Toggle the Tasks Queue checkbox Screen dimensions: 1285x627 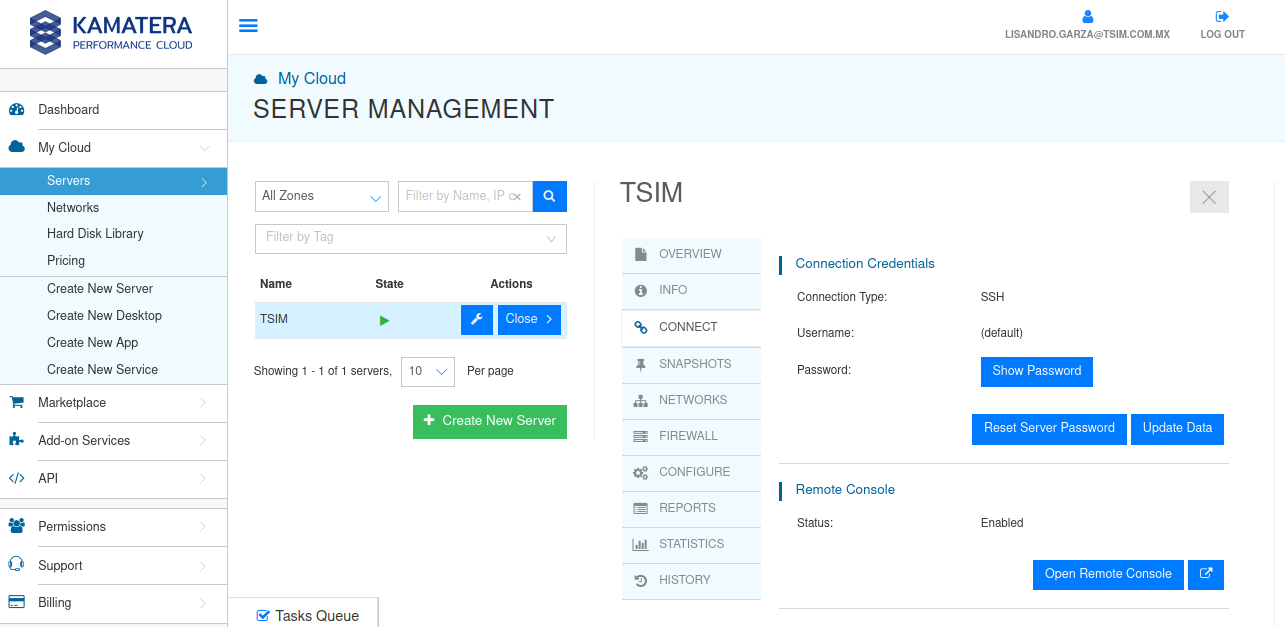263,616
